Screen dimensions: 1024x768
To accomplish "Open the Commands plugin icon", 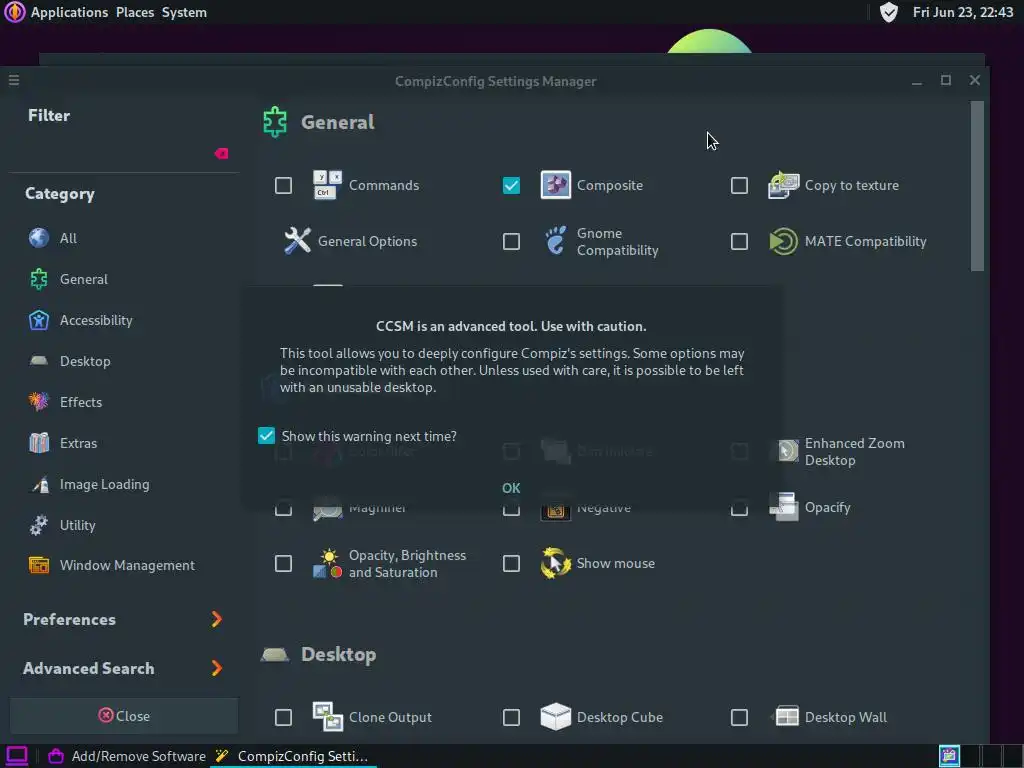I will click(x=327, y=185).
